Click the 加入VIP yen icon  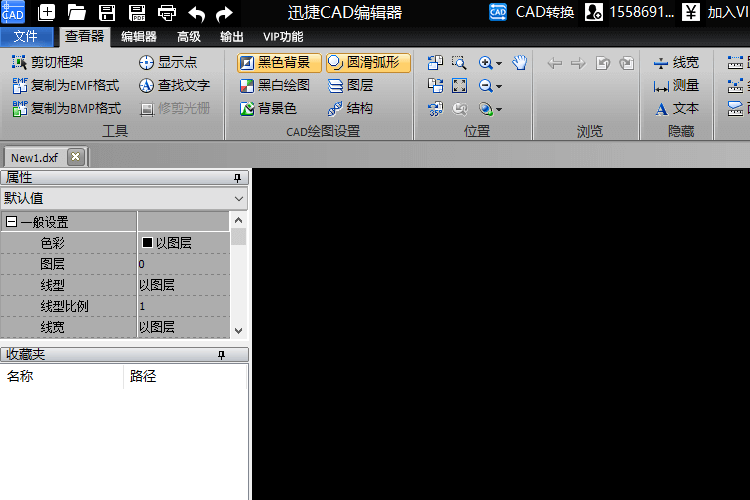[690, 12]
